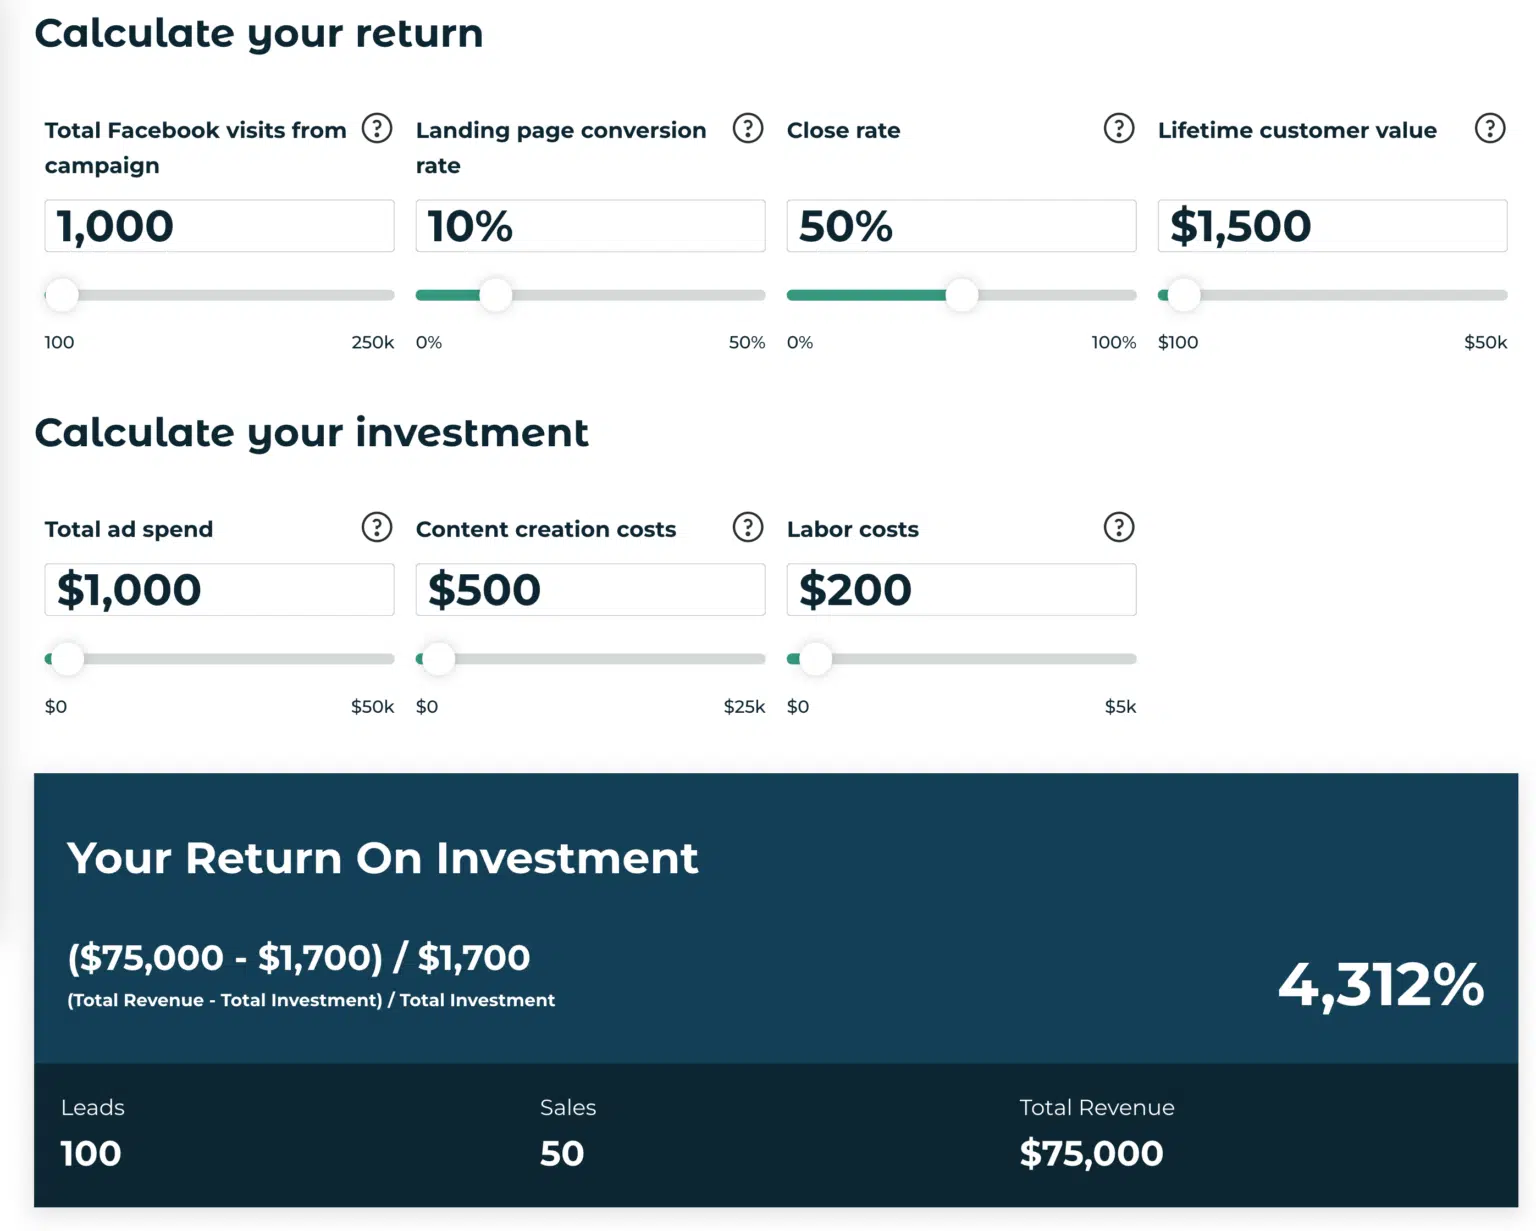The width and height of the screenshot is (1536, 1231).
Task: Edit the $1,000 Total ad spend field
Action: click(219, 590)
